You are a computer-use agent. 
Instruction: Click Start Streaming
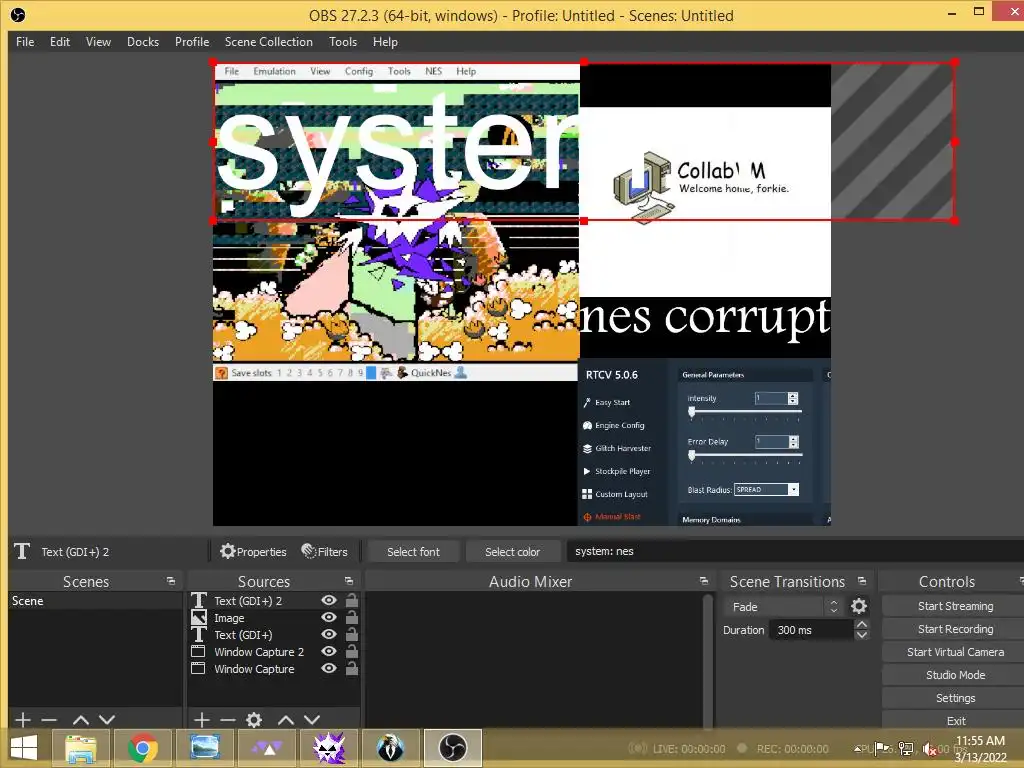click(955, 606)
